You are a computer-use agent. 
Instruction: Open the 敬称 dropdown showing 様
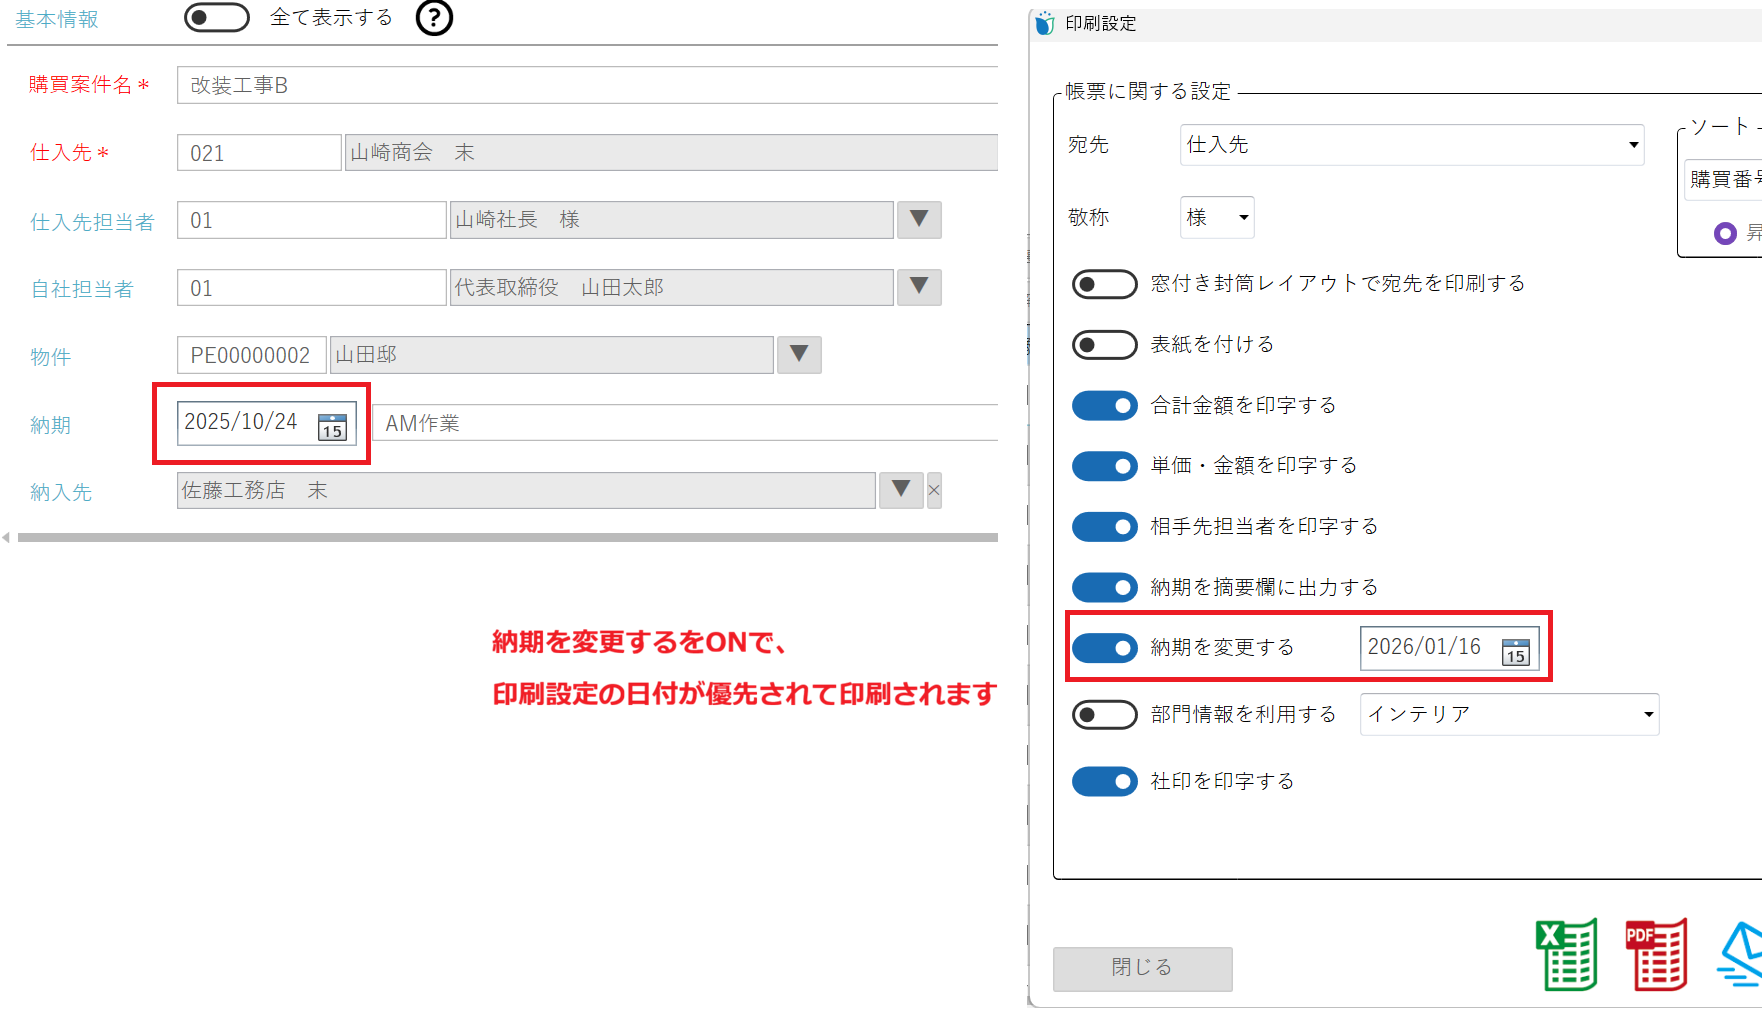(x=1217, y=217)
